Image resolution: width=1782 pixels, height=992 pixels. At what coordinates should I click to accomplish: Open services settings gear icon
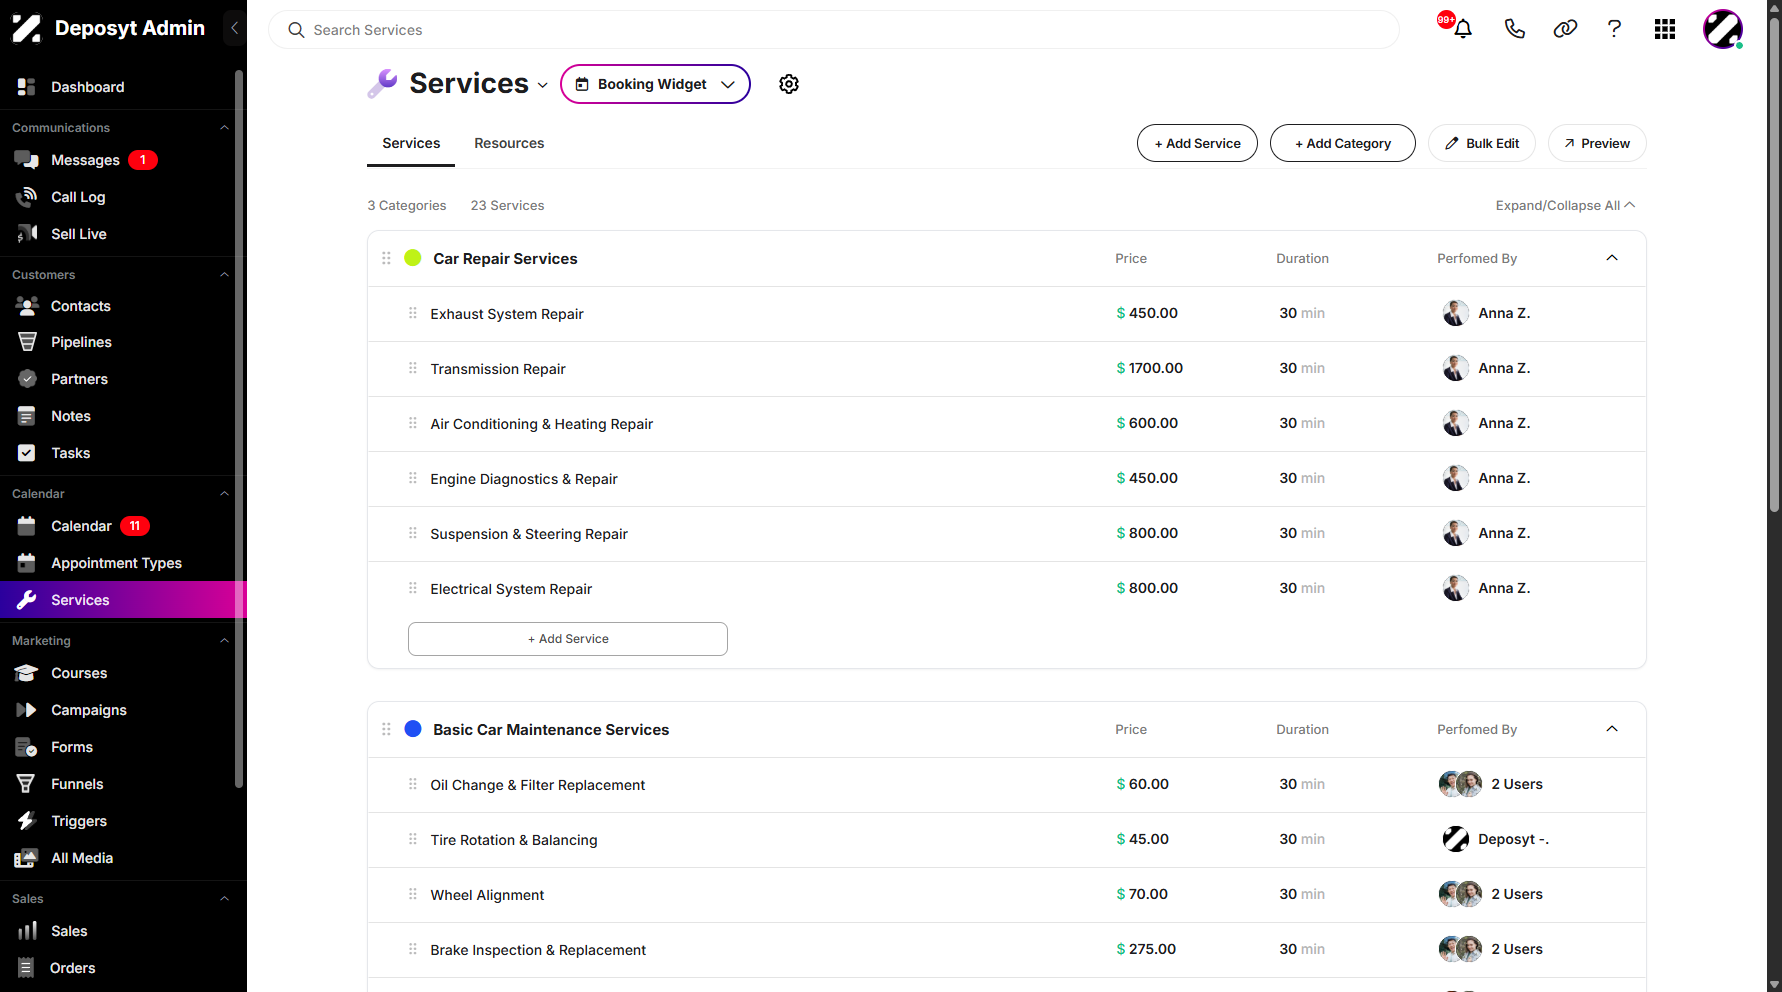(x=789, y=84)
